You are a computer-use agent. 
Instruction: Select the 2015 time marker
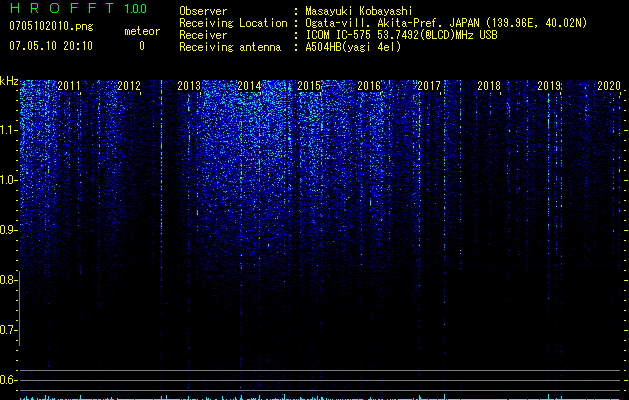coord(309,86)
